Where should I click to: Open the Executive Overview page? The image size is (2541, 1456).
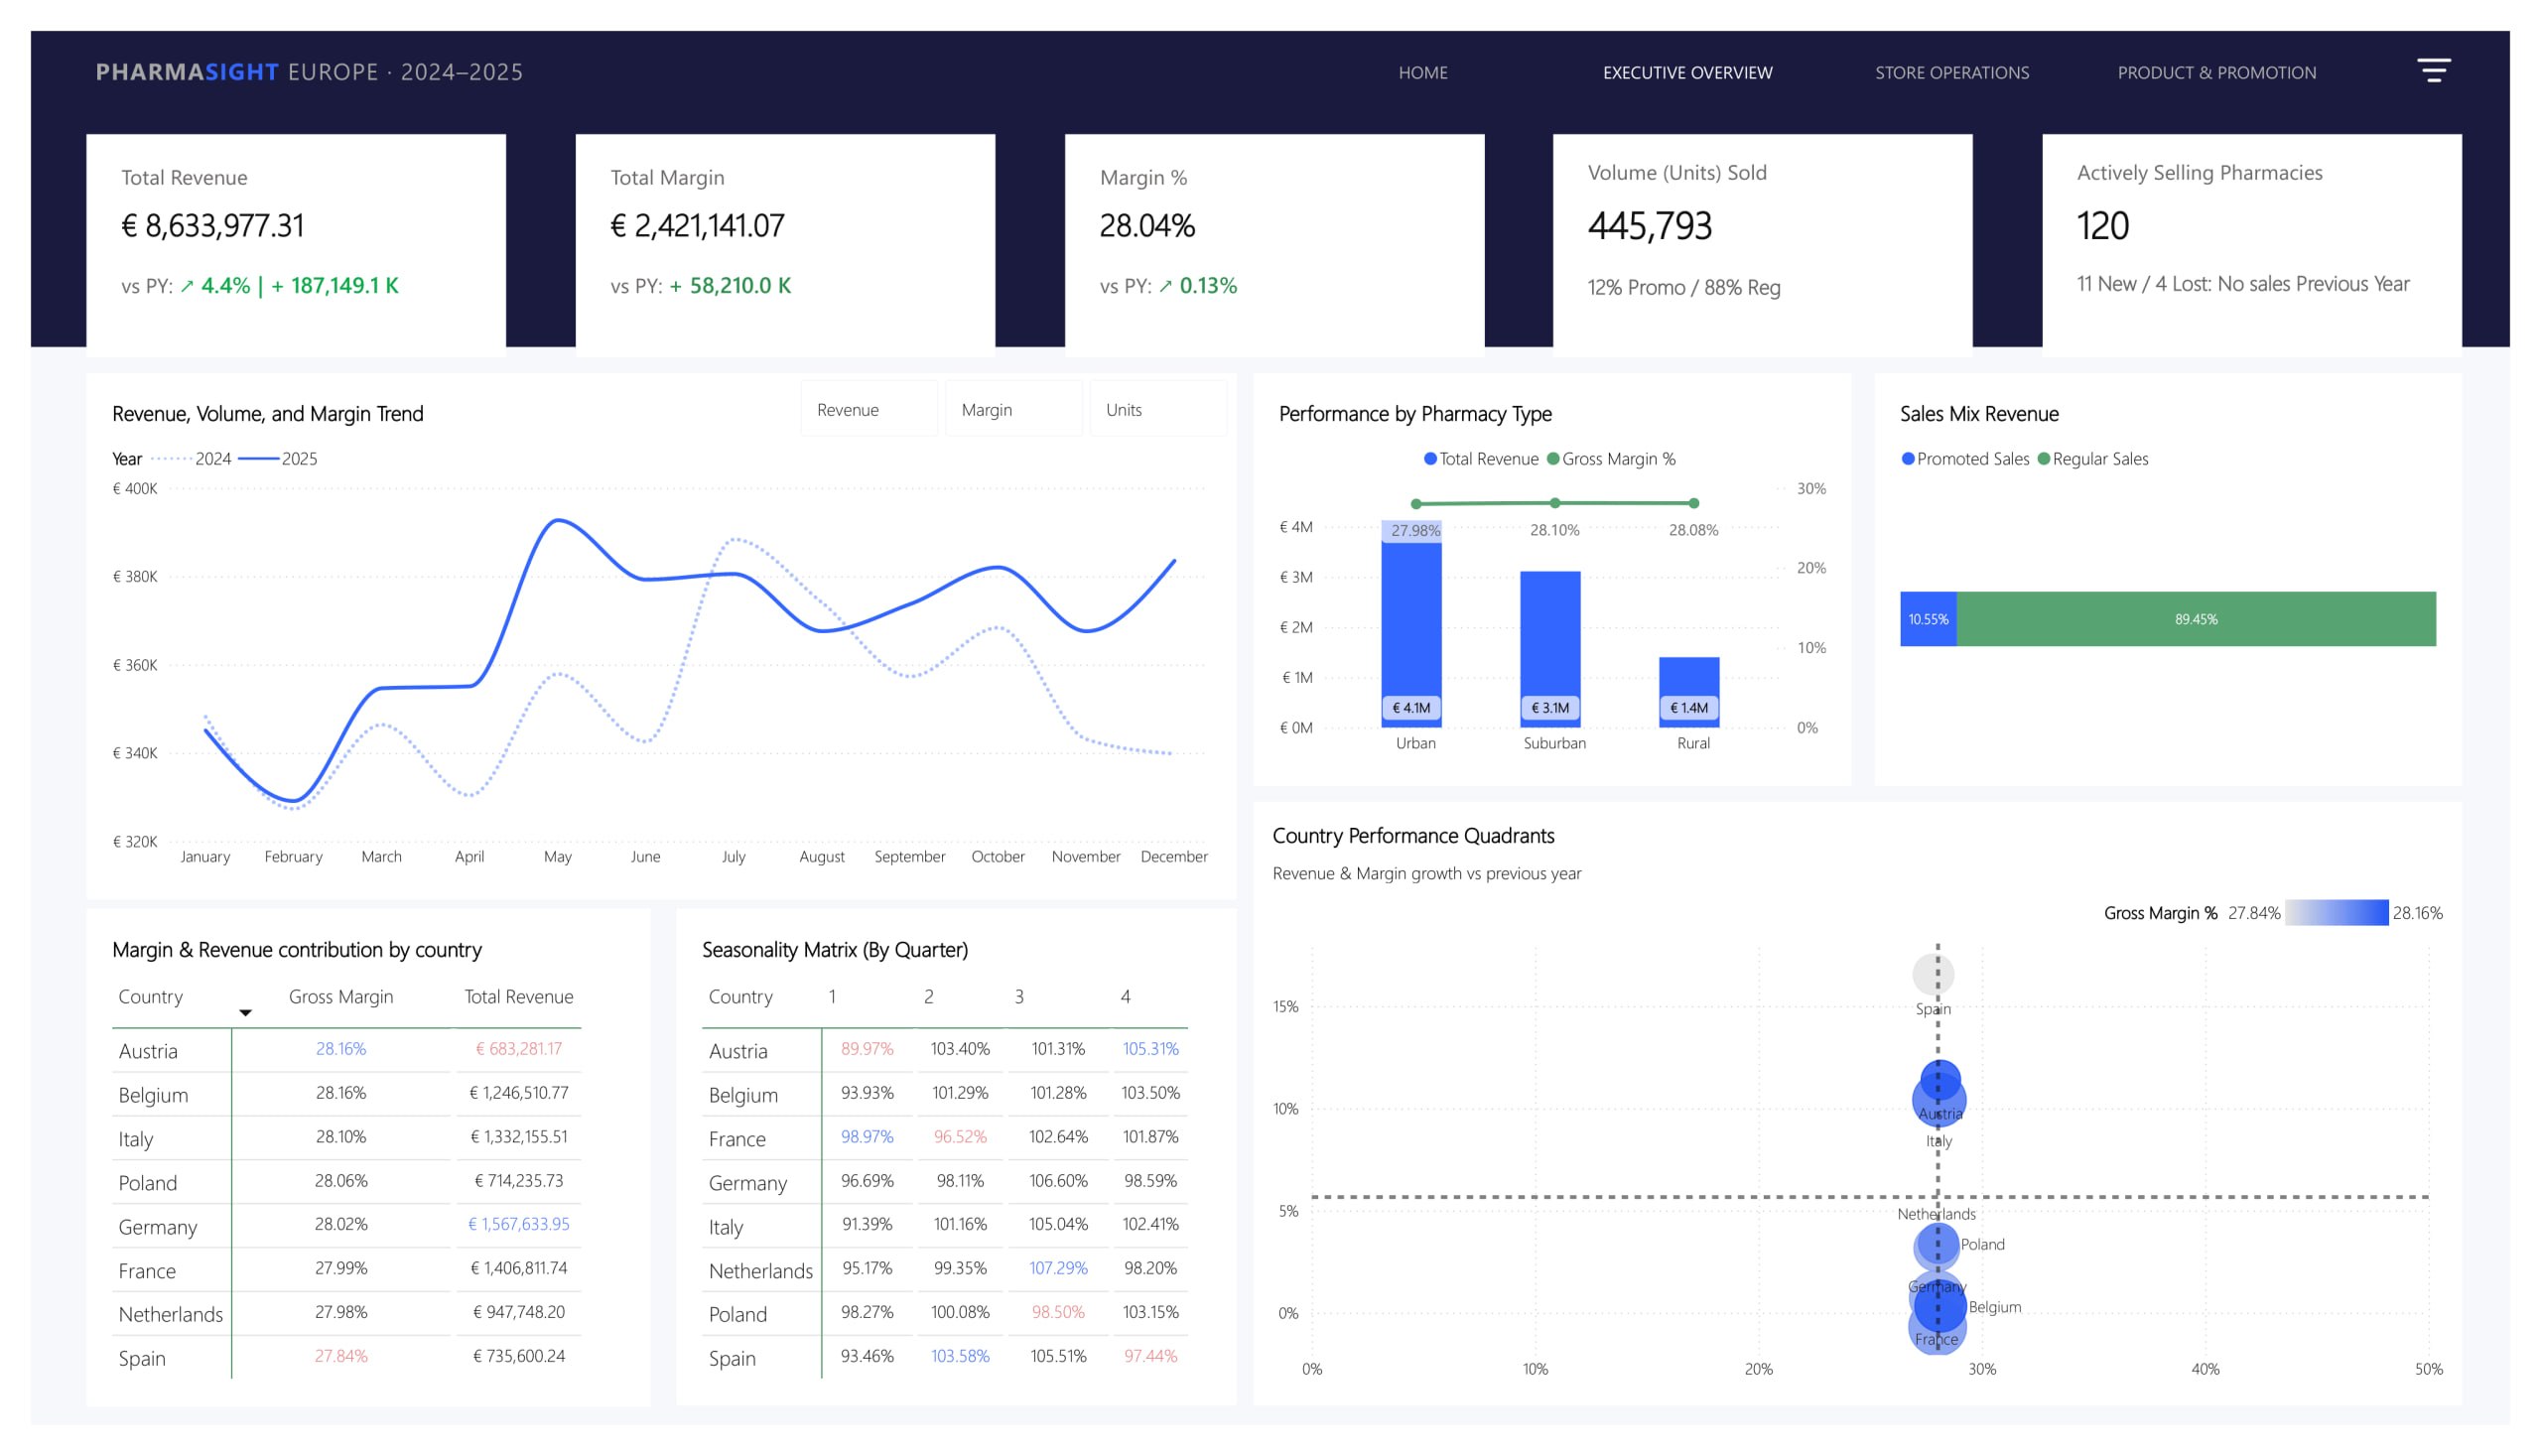(1687, 72)
